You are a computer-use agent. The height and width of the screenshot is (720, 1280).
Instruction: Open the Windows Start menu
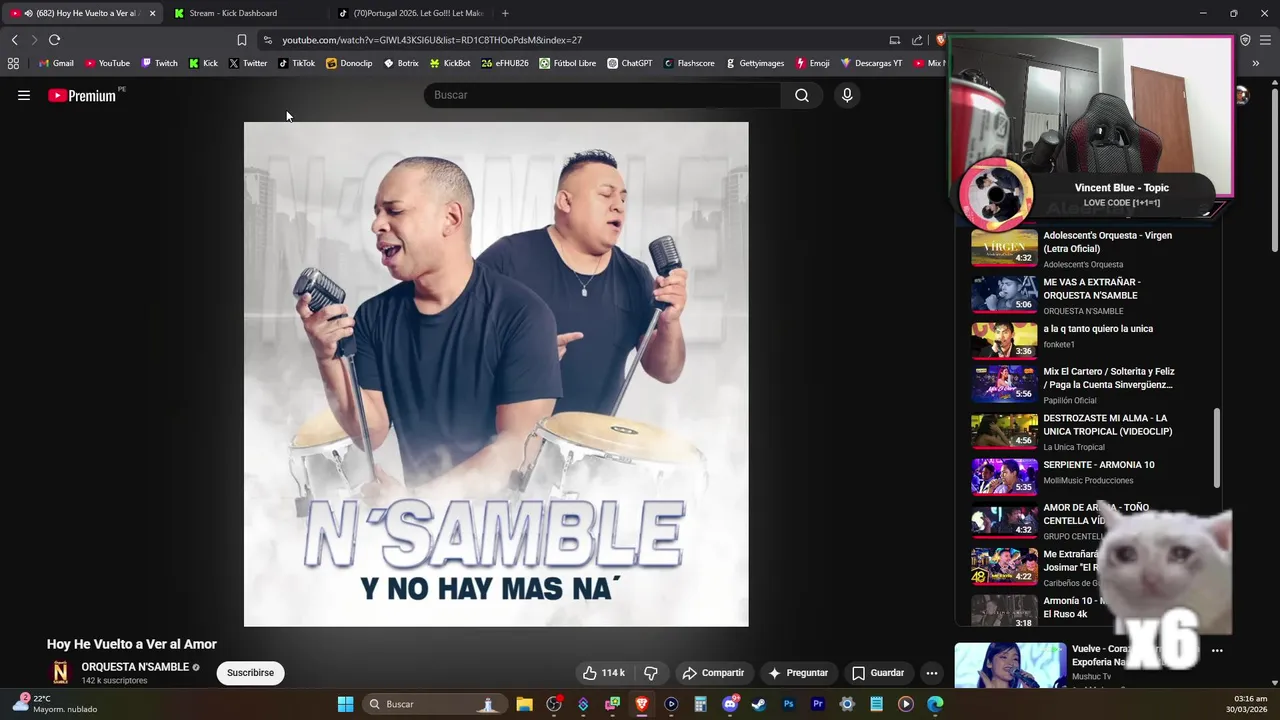coord(345,704)
